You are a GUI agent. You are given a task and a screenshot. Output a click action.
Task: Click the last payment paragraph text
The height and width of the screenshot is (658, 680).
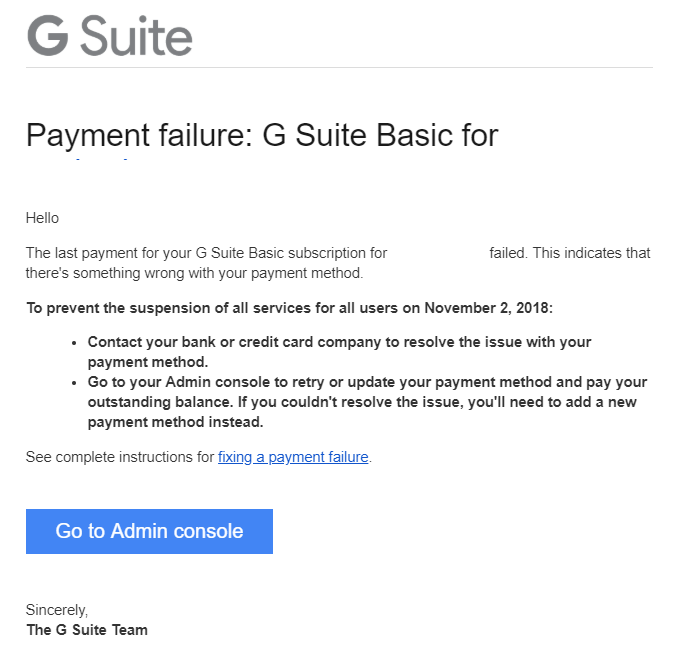pos(206,253)
